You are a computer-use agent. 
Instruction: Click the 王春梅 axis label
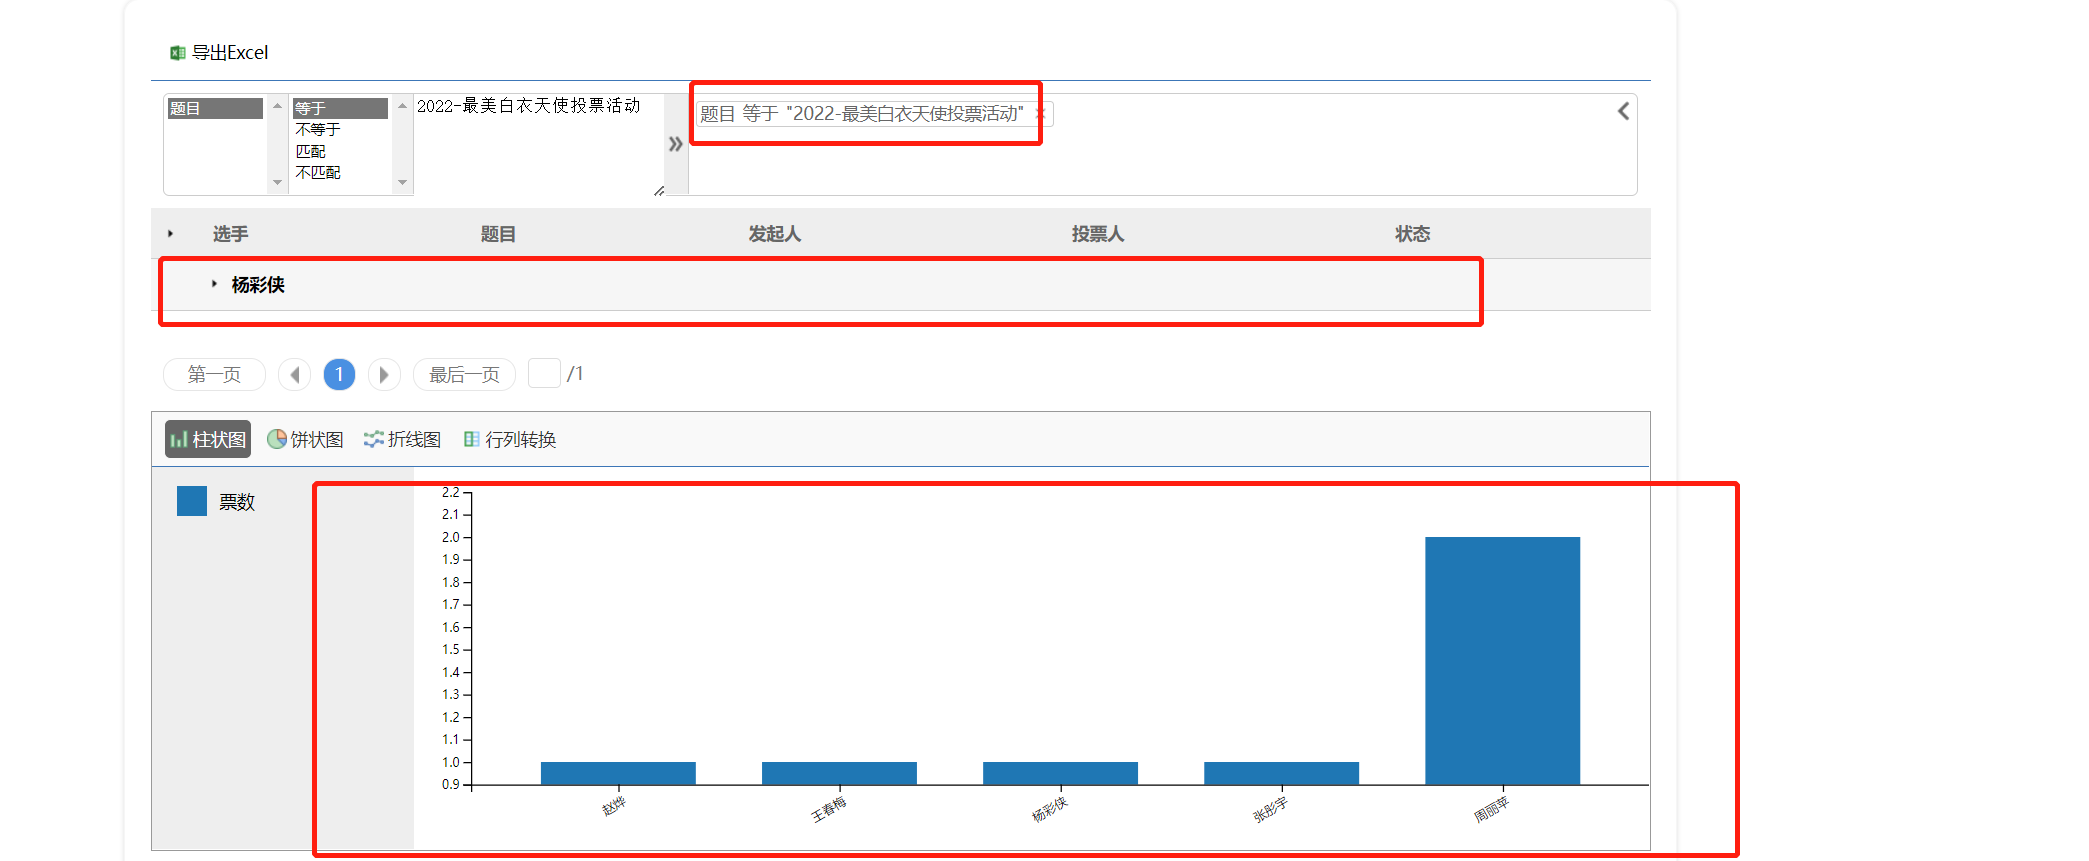pos(828,810)
